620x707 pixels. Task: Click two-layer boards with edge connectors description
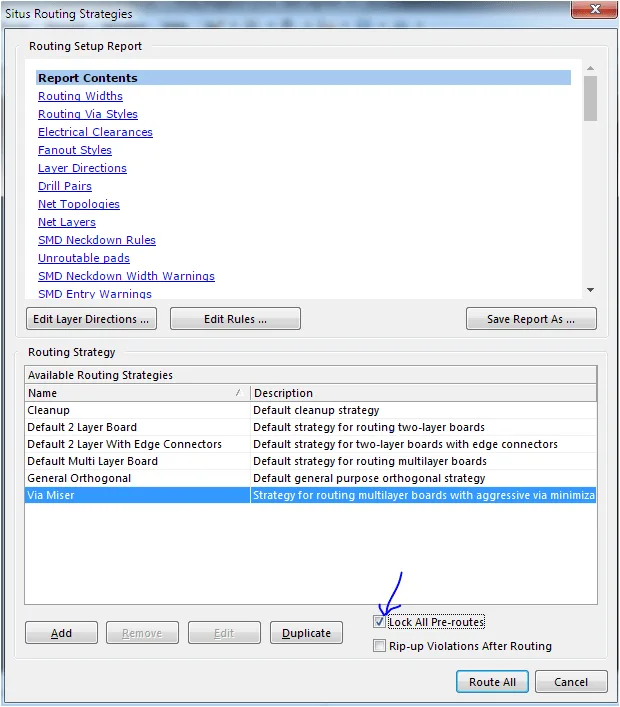(423, 444)
